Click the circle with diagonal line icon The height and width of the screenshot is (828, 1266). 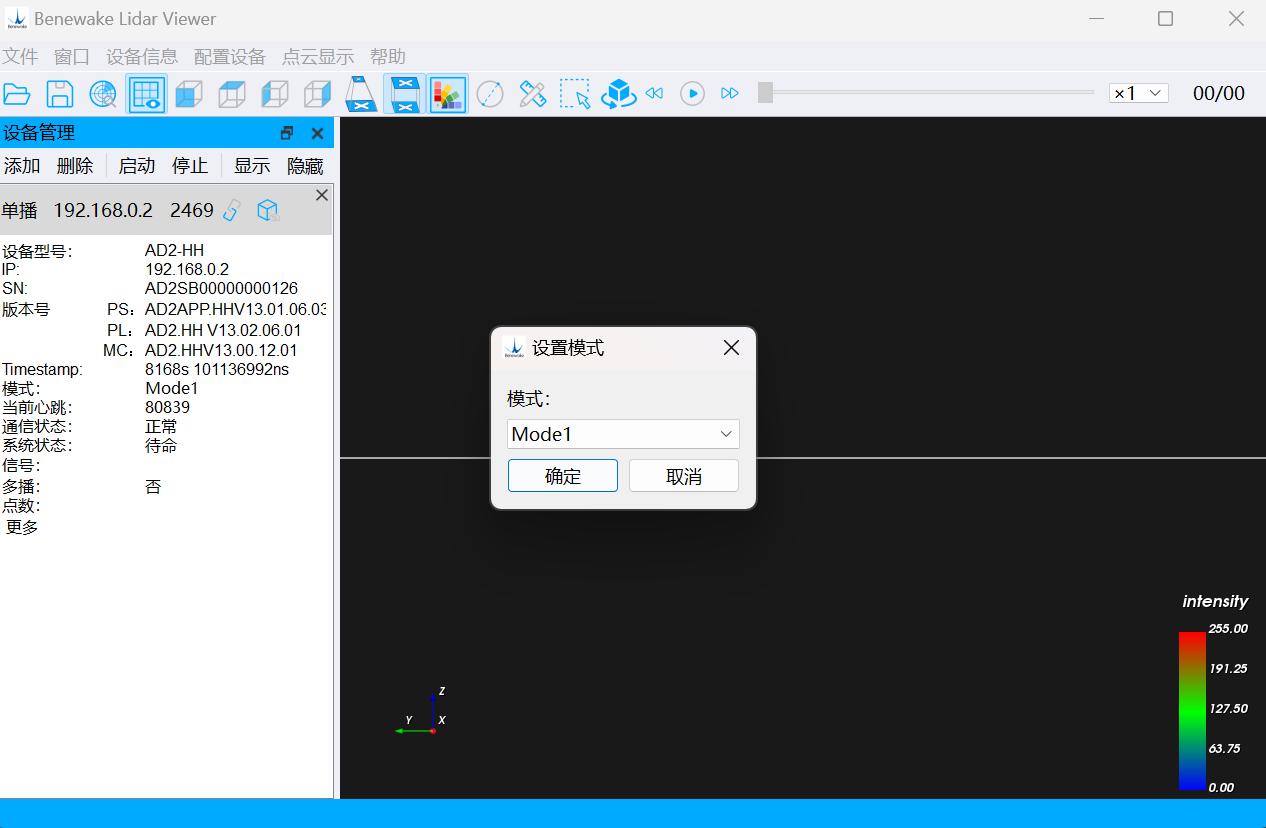point(490,94)
